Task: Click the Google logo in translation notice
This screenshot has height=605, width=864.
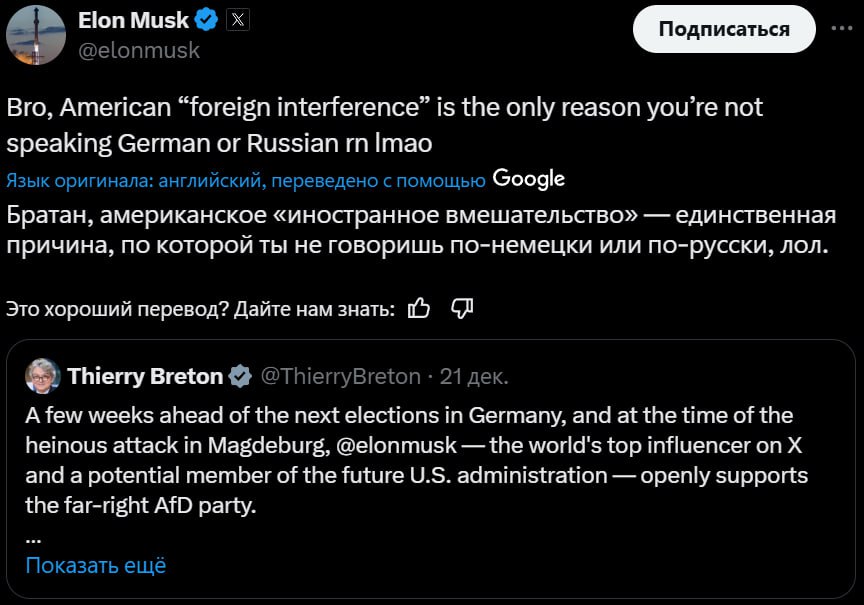Action: click(529, 179)
